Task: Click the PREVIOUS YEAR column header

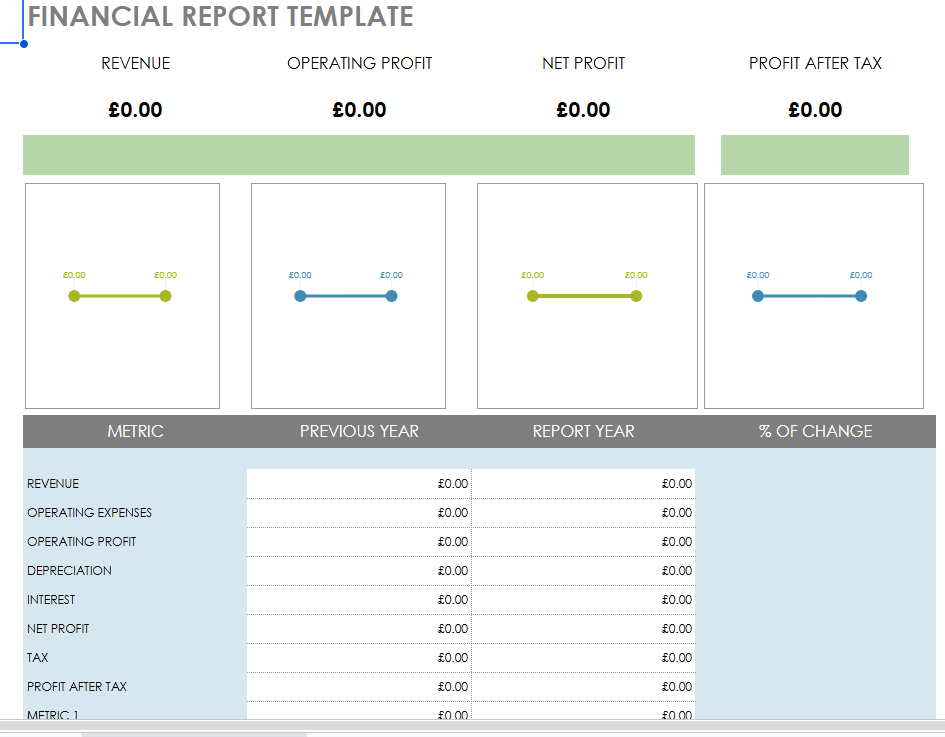Action: 360,431
